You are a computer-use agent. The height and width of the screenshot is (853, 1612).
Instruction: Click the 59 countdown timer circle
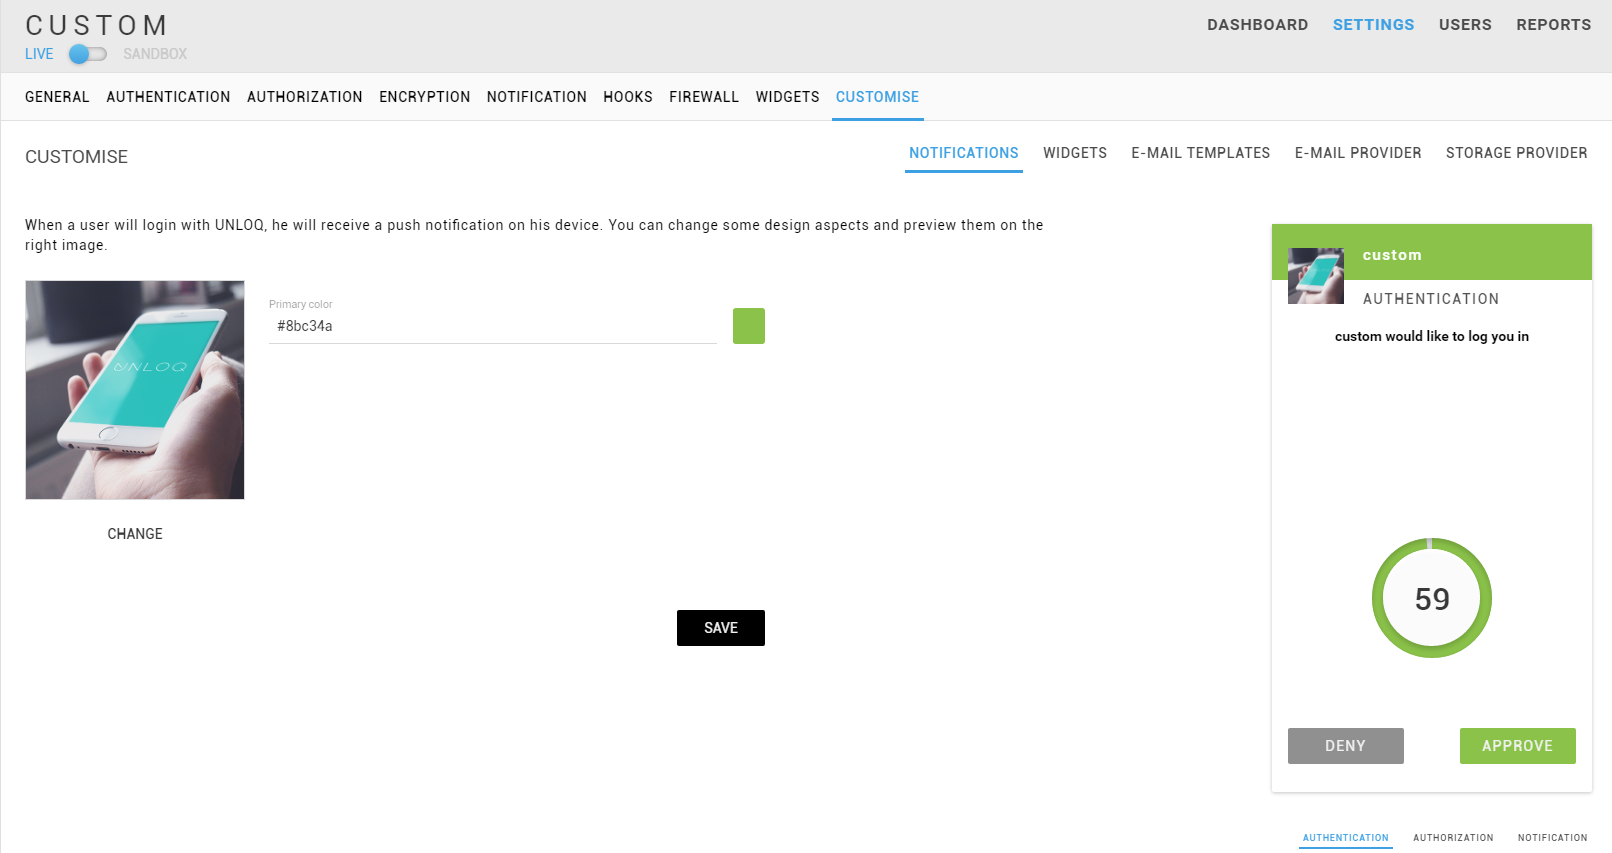pos(1432,598)
